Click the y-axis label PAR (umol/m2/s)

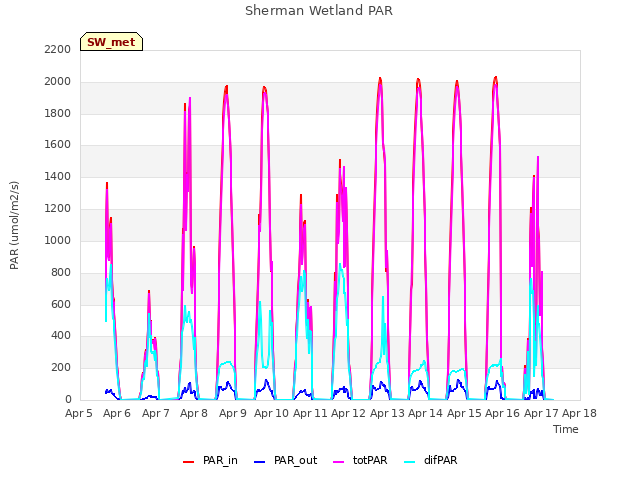click(14, 225)
